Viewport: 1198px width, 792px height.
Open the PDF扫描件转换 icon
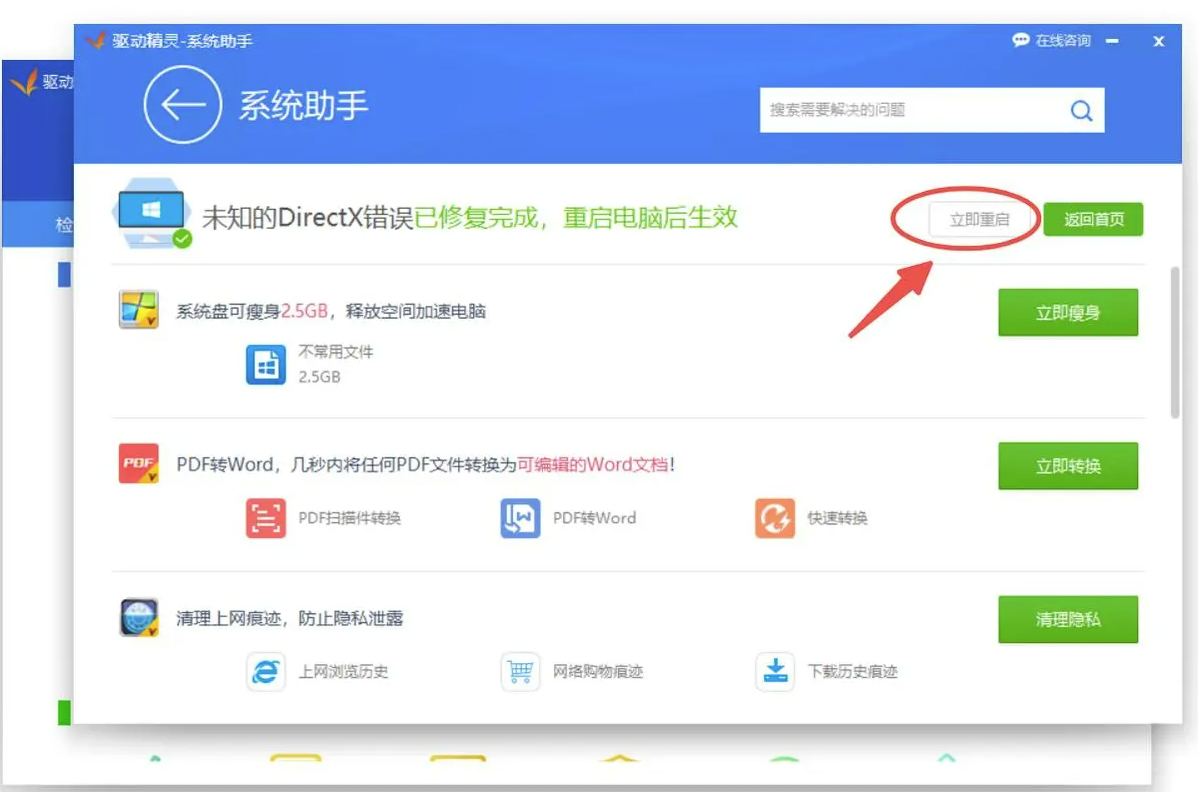[x=266, y=518]
